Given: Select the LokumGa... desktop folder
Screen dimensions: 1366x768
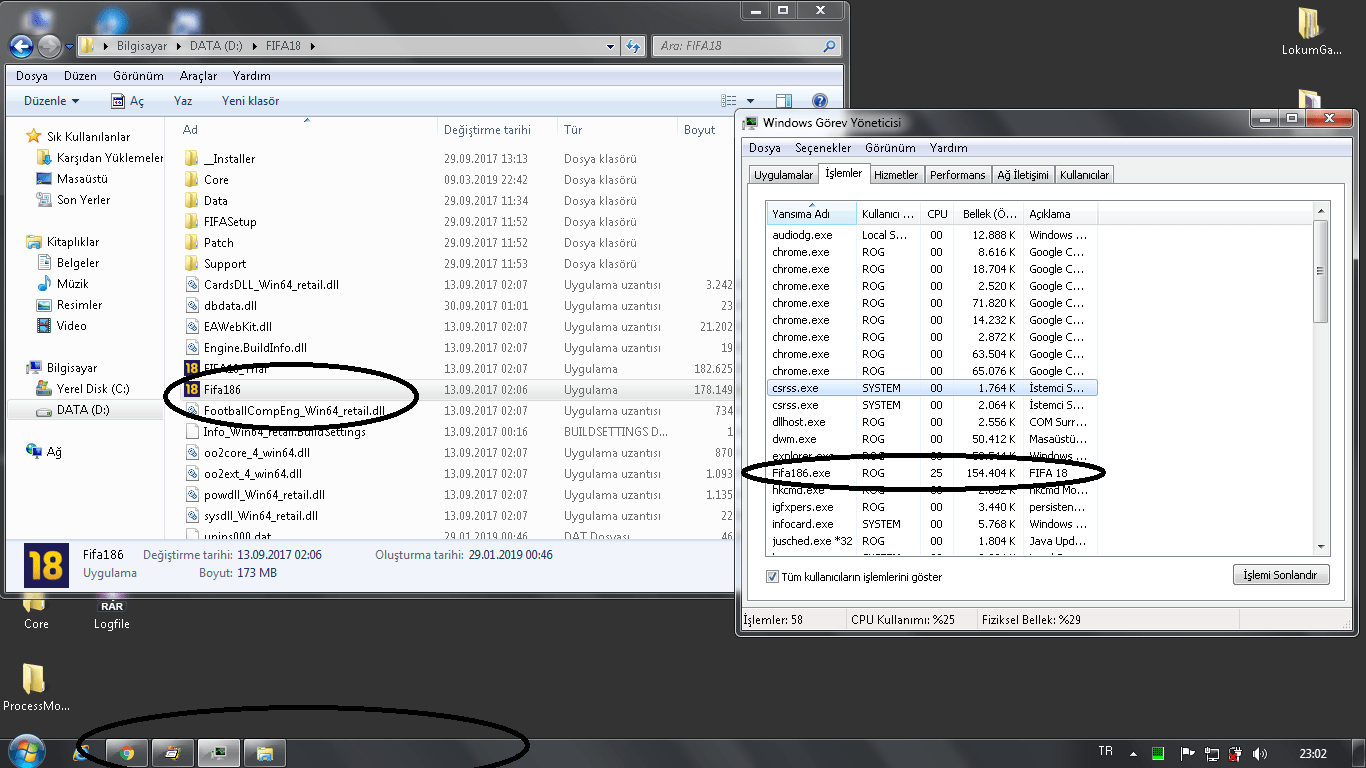Looking at the screenshot, I should pos(1311,32).
